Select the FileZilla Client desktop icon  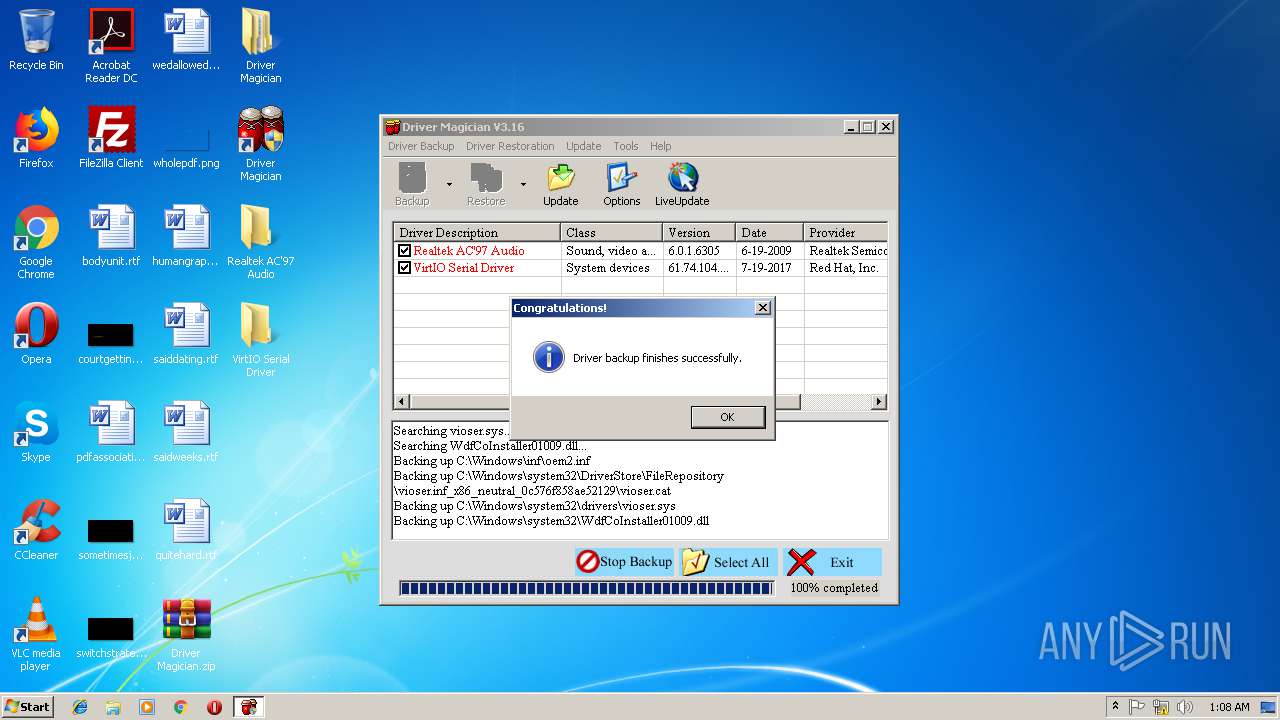pos(111,138)
